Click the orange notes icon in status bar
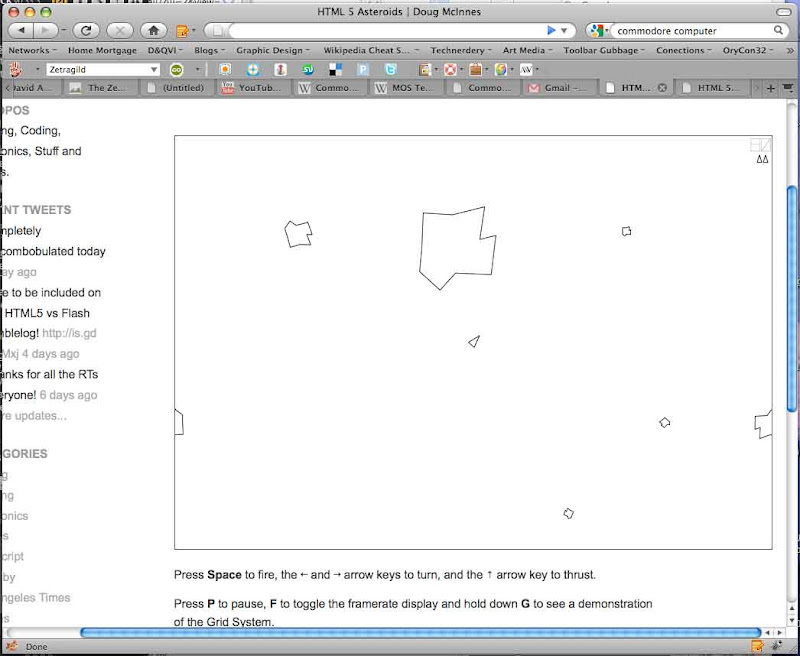The width and height of the screenshot is (800, 656). pyautogui.click(x=758, y=646)
